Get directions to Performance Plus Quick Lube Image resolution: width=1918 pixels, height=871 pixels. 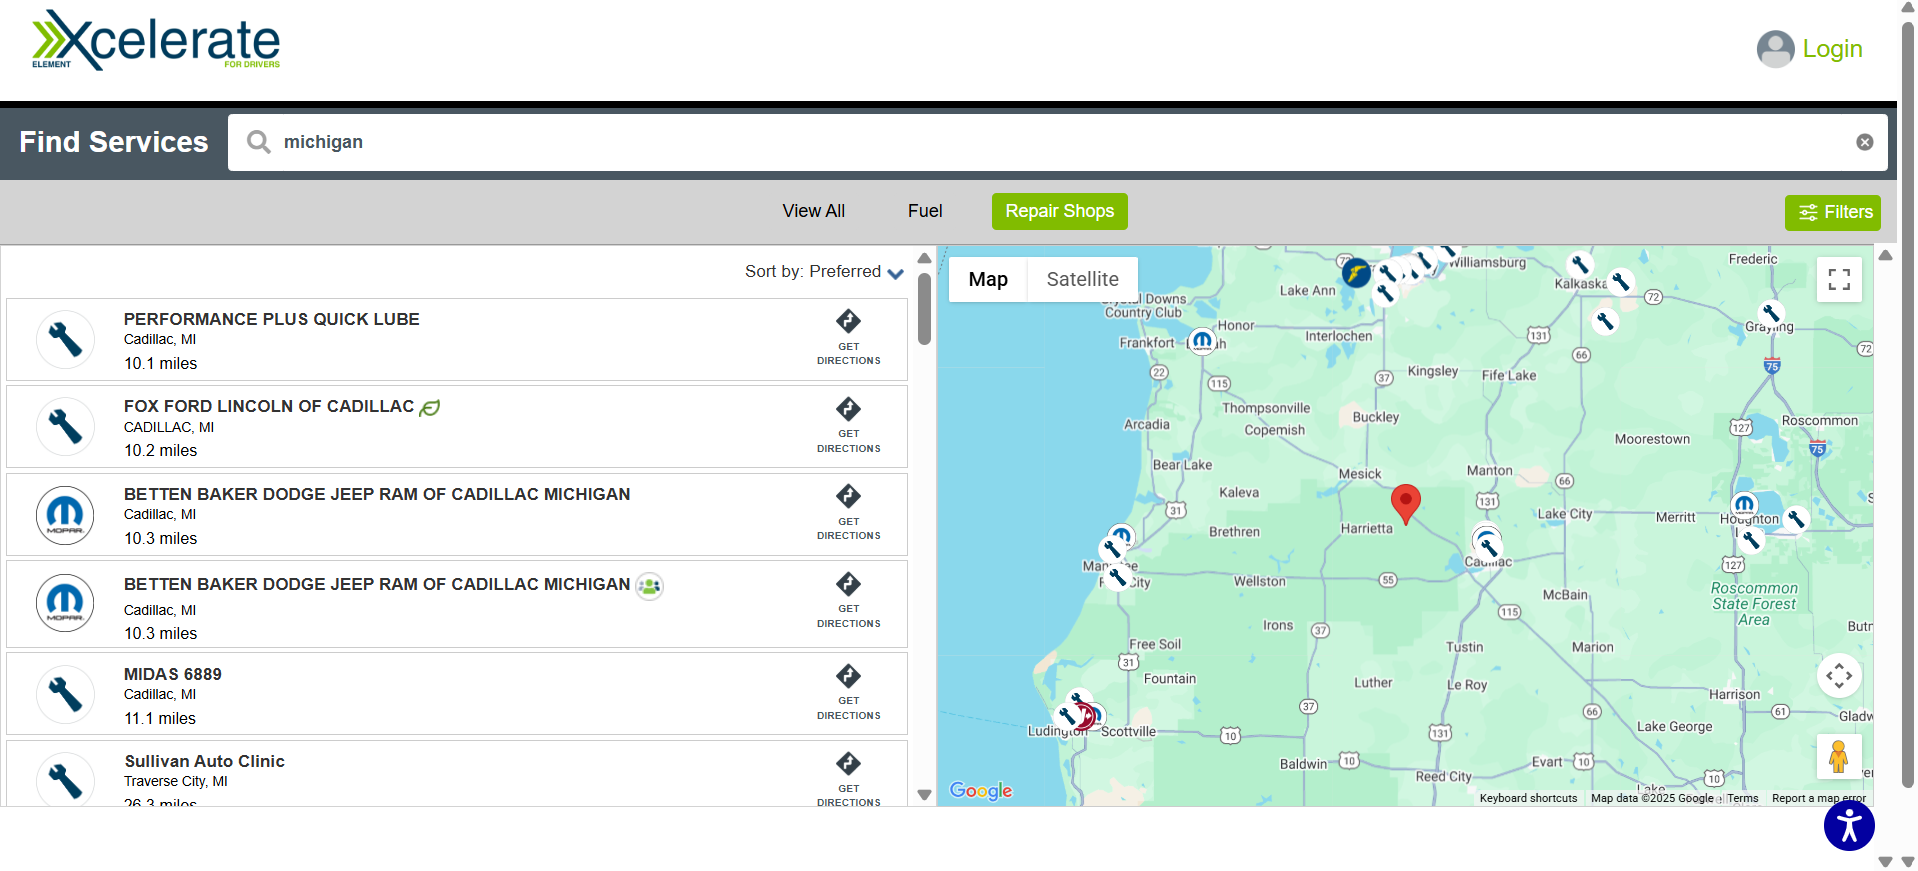tap(848, 339)
